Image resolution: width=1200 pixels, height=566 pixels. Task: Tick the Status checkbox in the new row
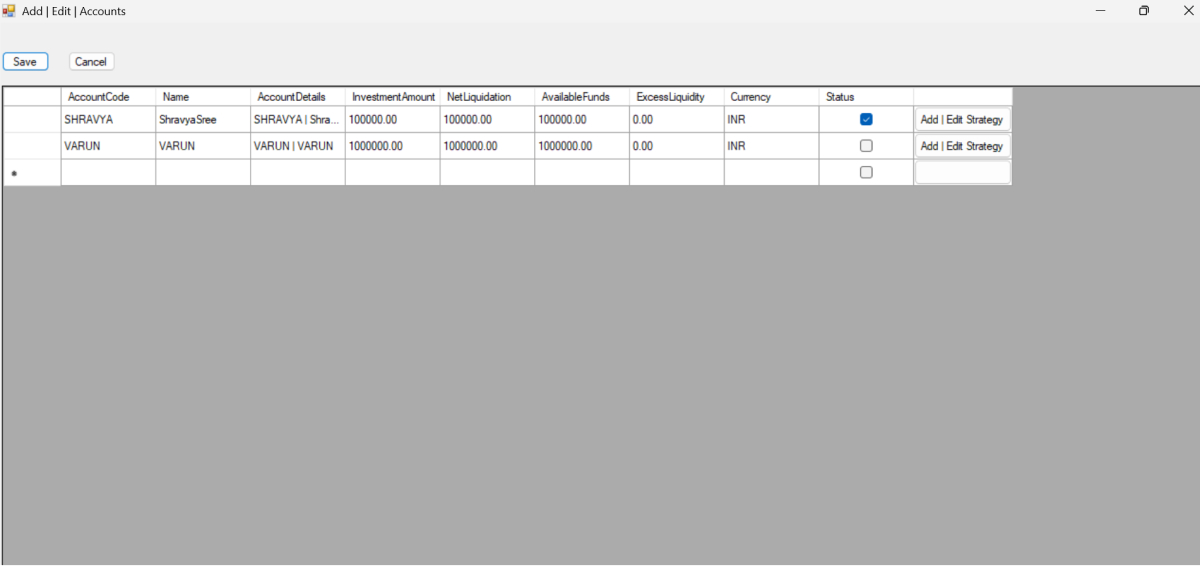866,172
